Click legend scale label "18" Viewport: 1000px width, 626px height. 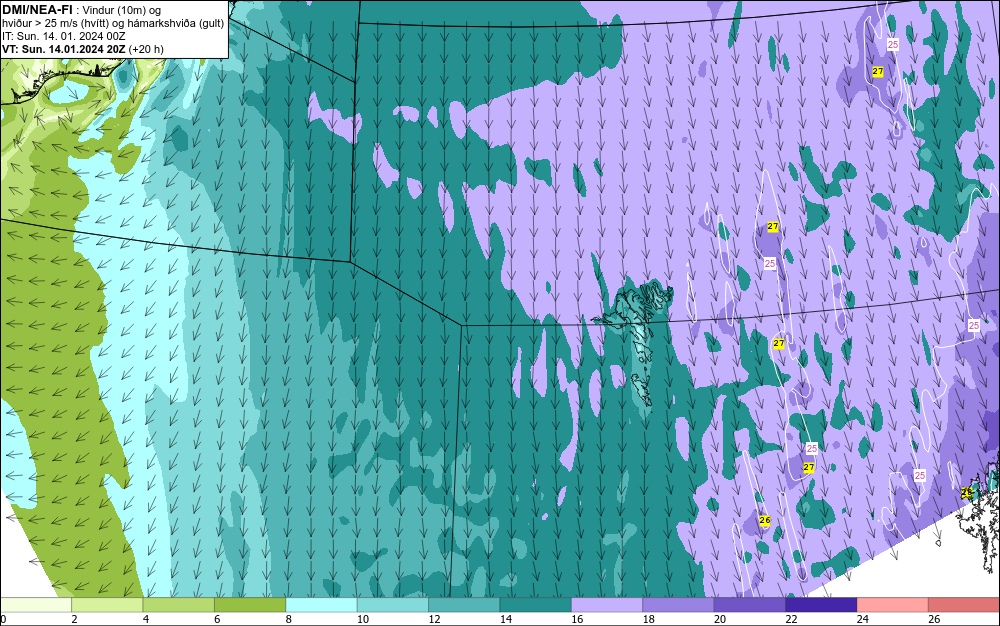[649, 619]
